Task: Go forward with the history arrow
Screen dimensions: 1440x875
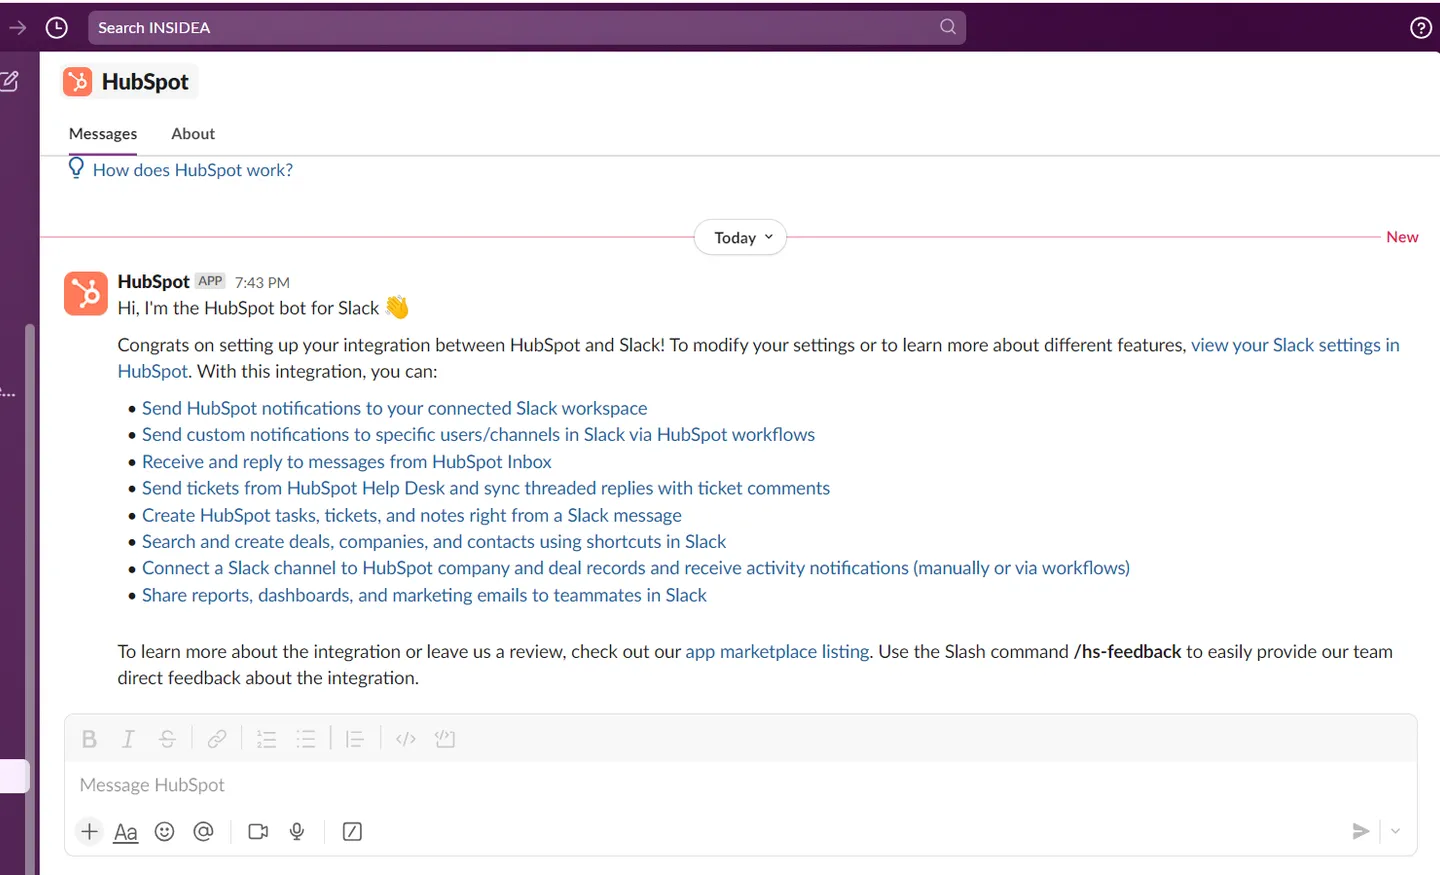Action: pyautogui.click(x=17, y=27)
